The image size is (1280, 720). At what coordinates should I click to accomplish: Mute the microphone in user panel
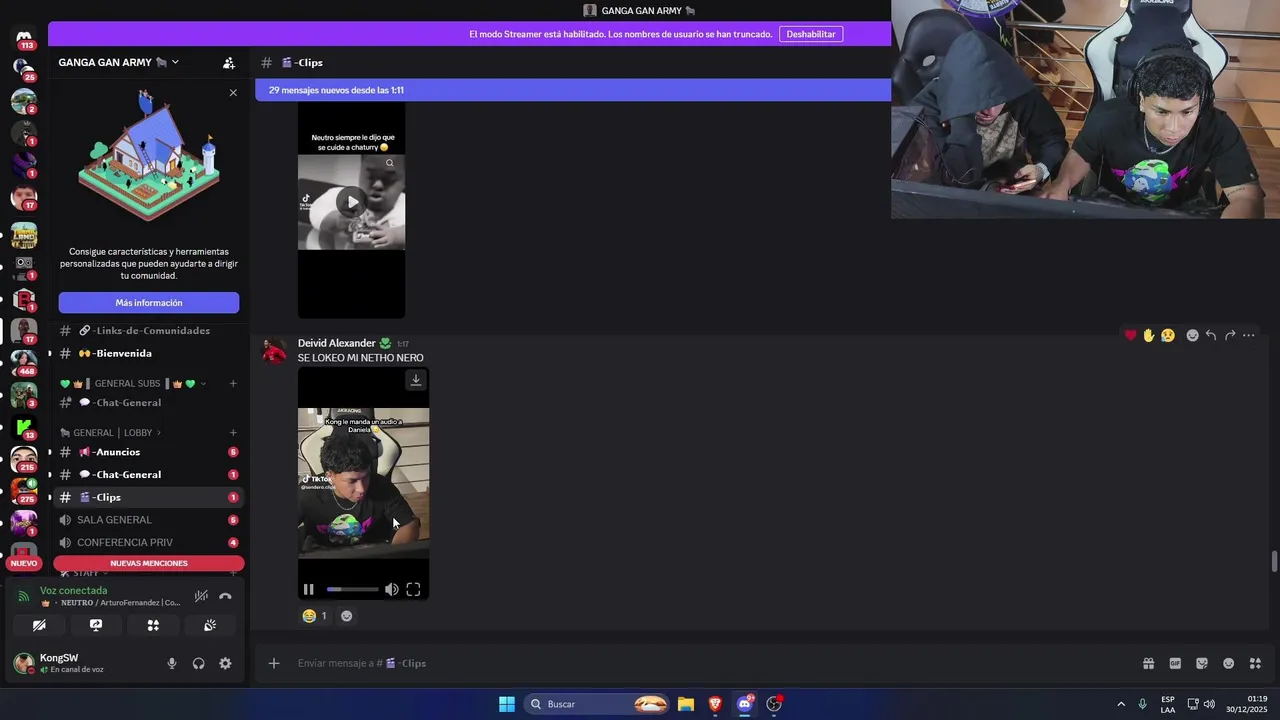172,663
